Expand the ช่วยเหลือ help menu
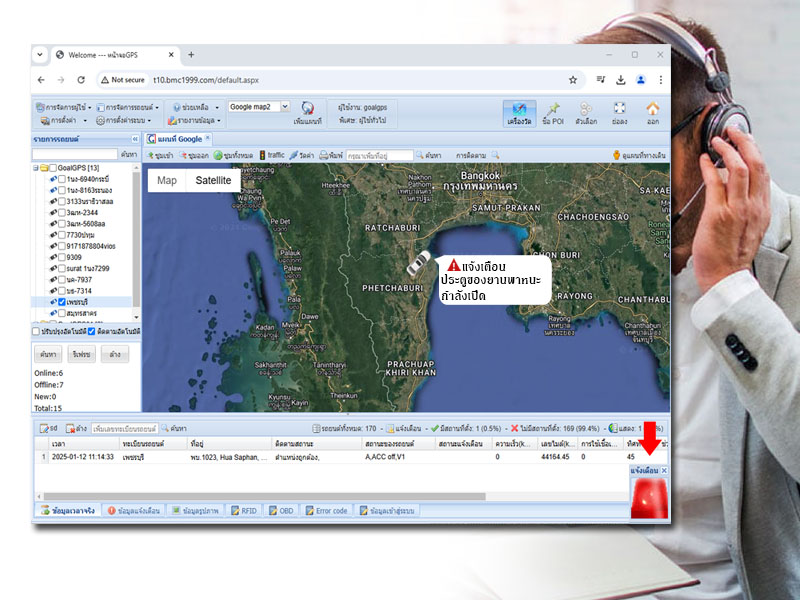This screenshot has height=600, width=800. click(195, 108)
